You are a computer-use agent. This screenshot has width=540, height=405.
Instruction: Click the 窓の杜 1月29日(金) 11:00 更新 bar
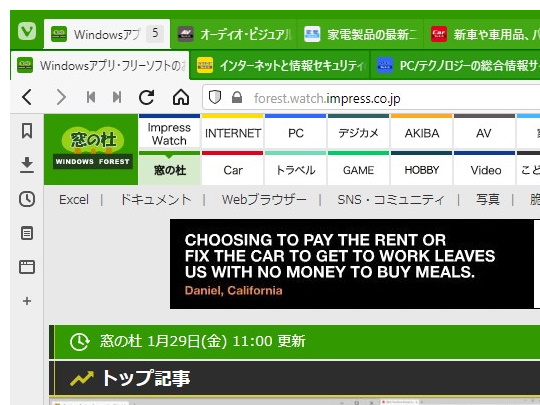pyautogui.click(x=294, y=342)
